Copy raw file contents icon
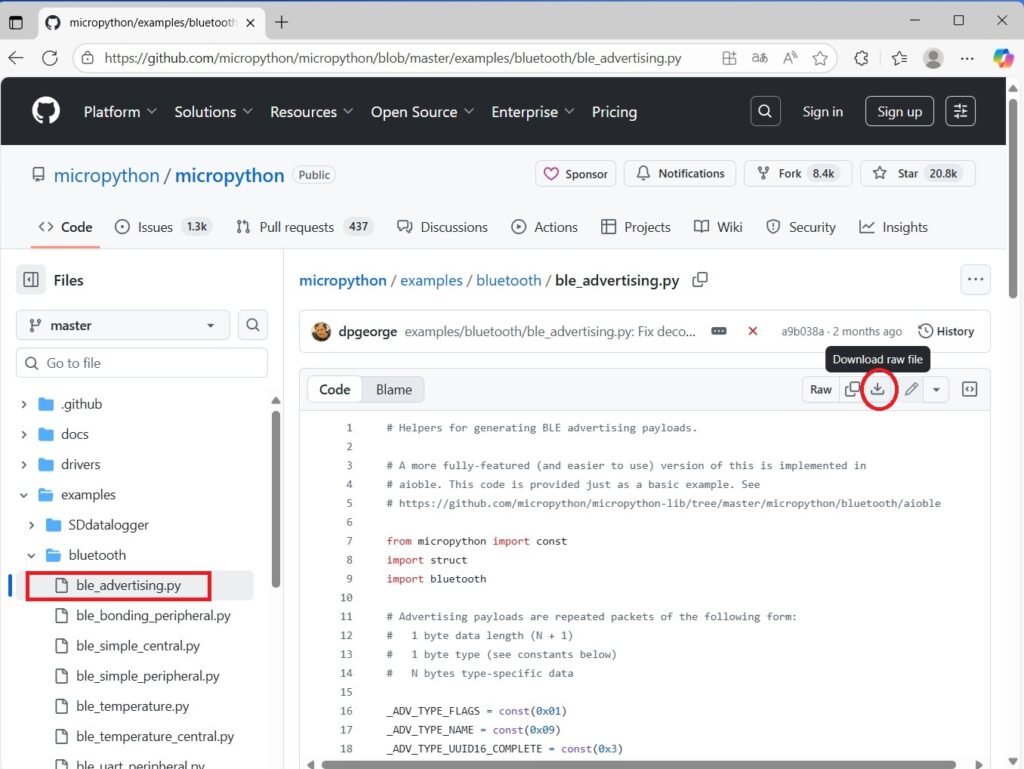This screenshot has width=1024, height=769. click(x=852, y=389)
